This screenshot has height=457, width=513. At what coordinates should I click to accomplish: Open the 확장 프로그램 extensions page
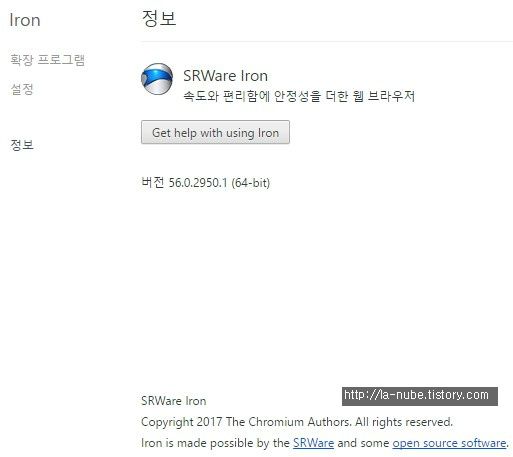pos(47,60)
